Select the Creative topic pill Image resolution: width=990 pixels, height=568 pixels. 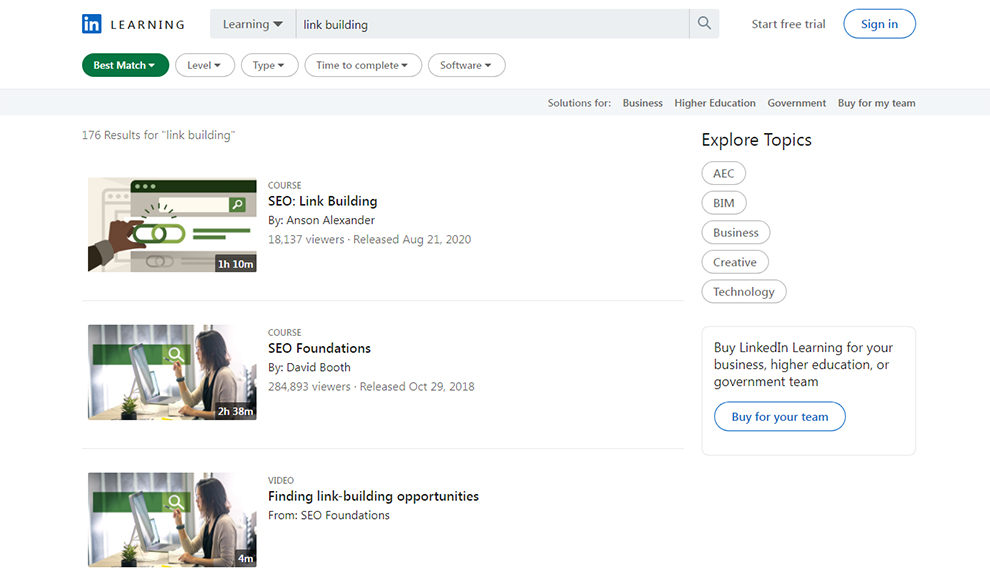[735, 263]
